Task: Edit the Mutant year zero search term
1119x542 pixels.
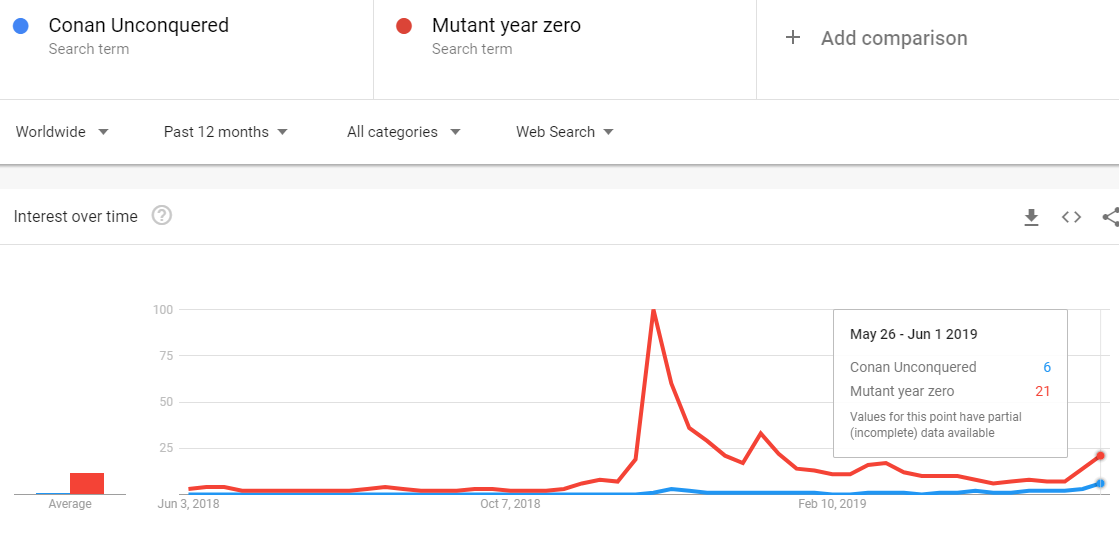Action: coord(506,26)
